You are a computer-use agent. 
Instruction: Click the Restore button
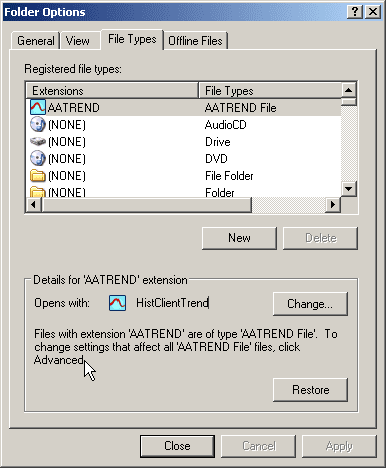[x=310, y=390]
